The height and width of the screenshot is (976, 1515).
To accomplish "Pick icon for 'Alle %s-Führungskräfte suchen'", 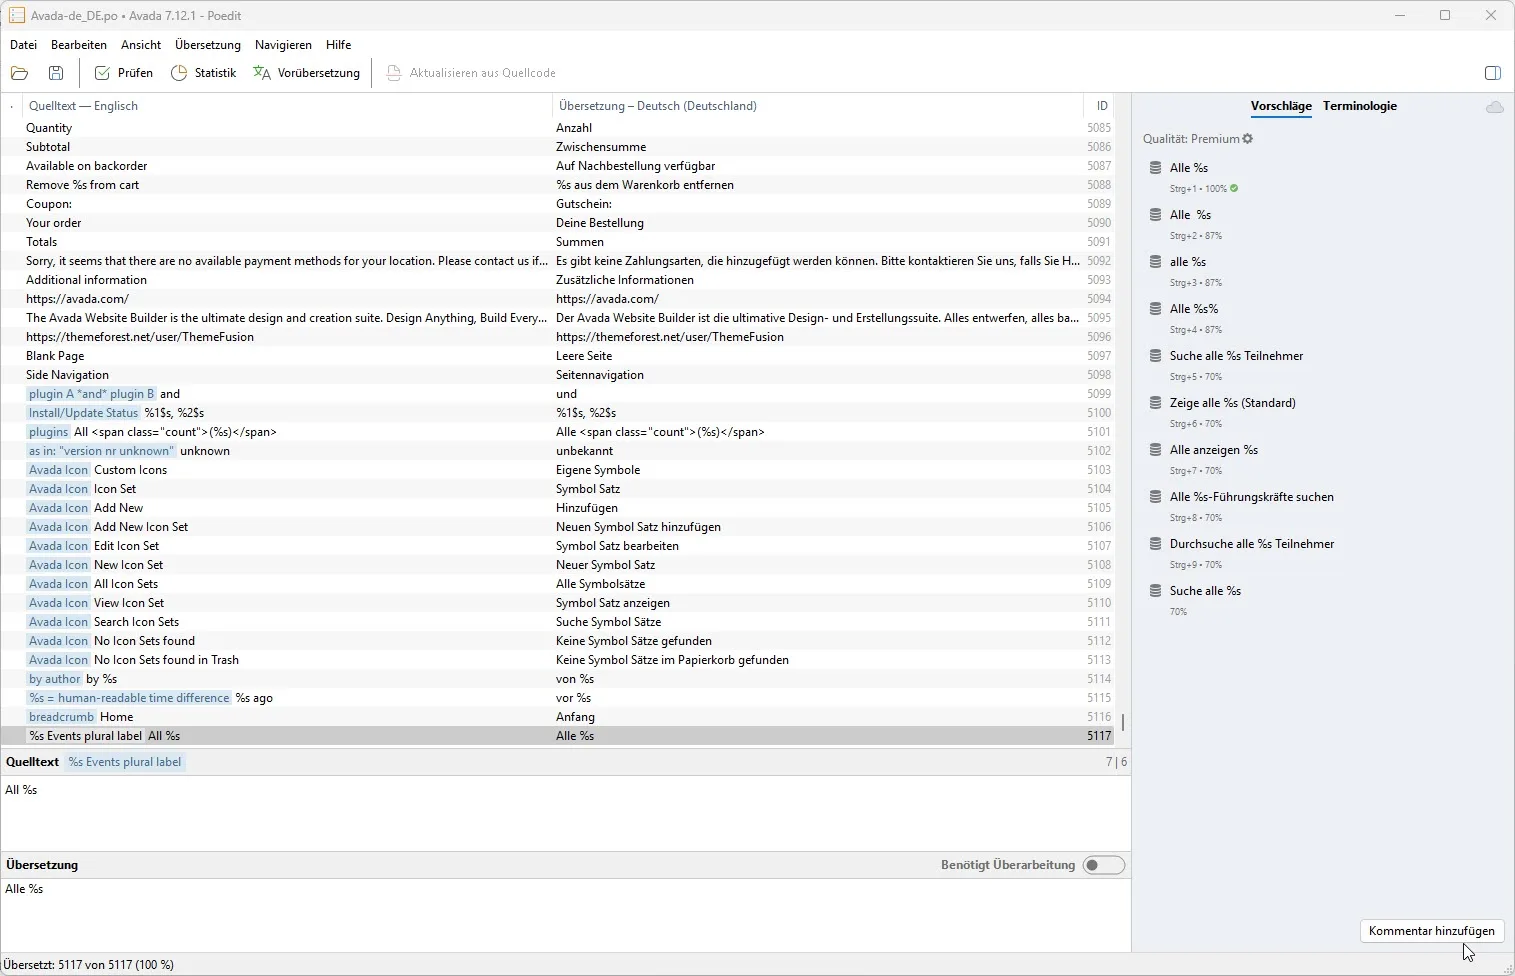I will 1155,497.
